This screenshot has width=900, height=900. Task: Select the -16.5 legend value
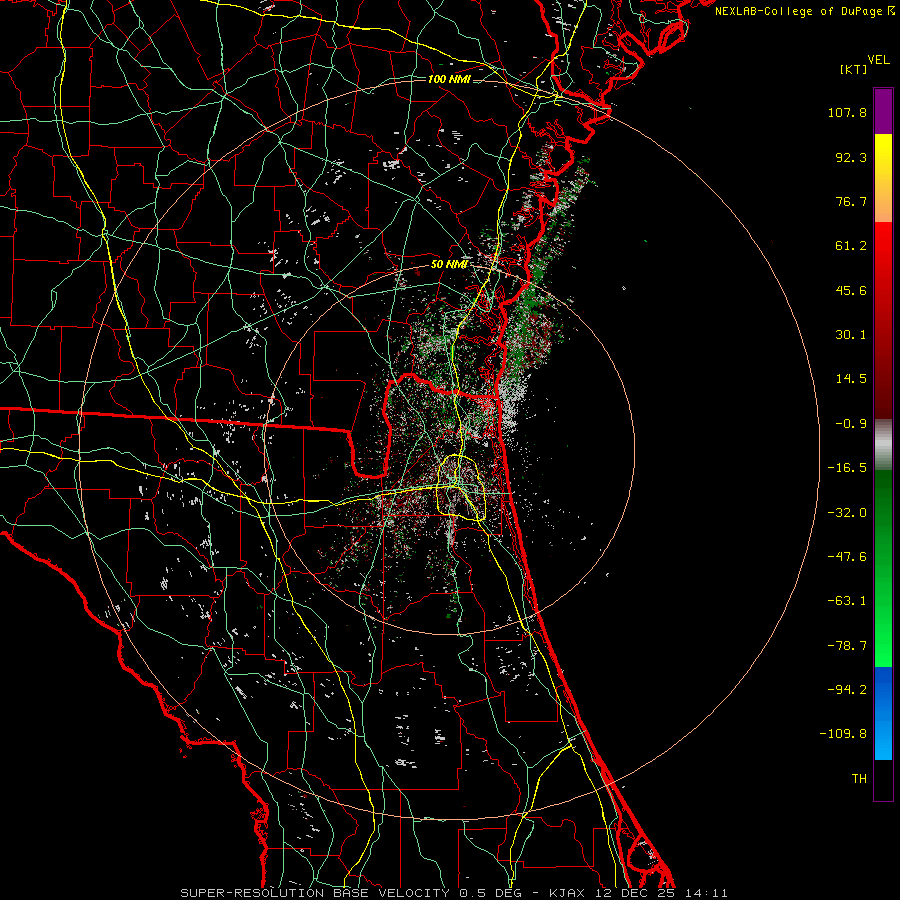pyautogui.click(x=847, y=468)
